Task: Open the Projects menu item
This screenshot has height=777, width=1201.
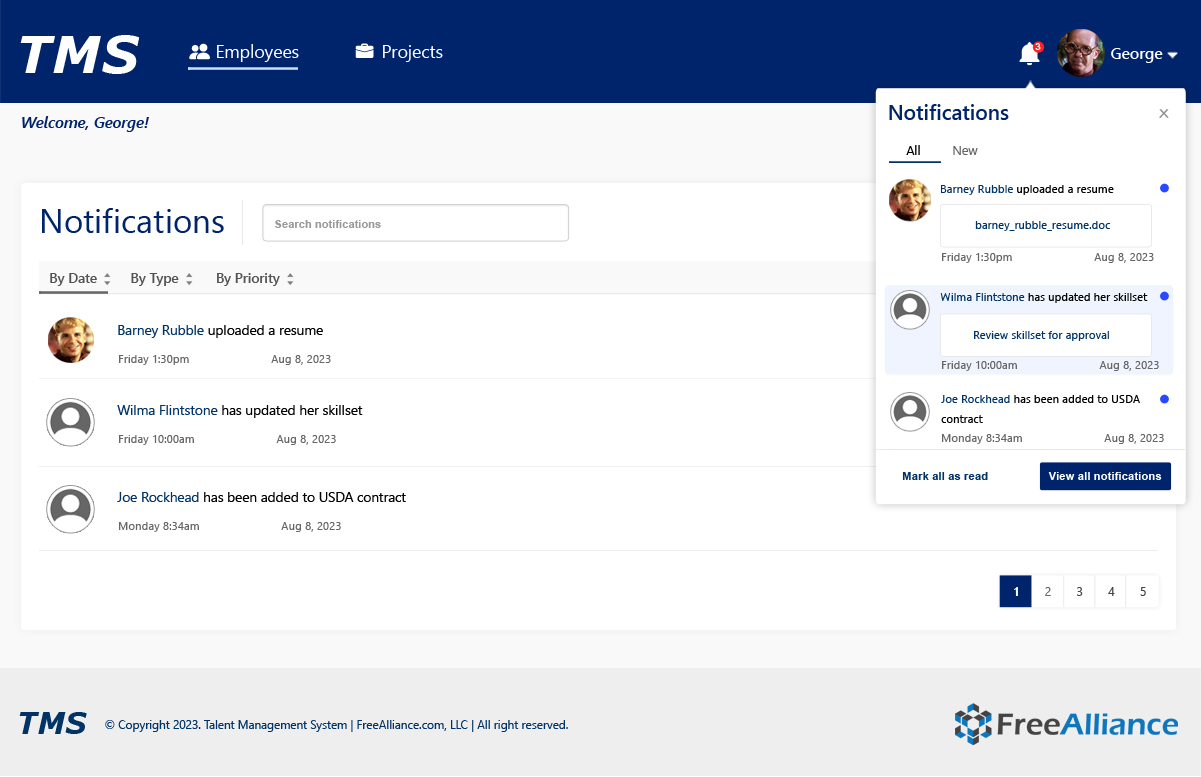Action: pyautogui.click(x=399, y=52)
